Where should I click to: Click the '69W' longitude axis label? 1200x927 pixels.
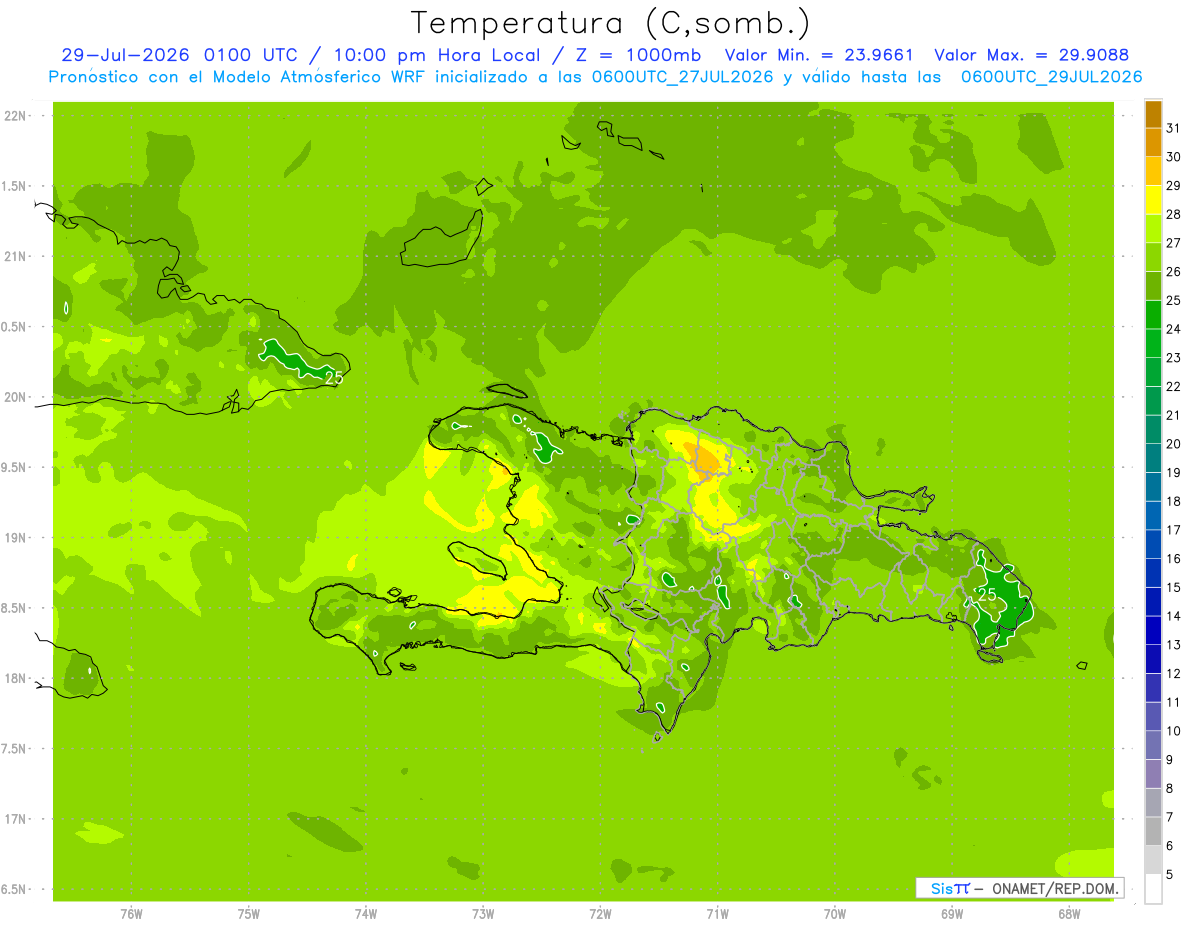(x=951, y=914)
